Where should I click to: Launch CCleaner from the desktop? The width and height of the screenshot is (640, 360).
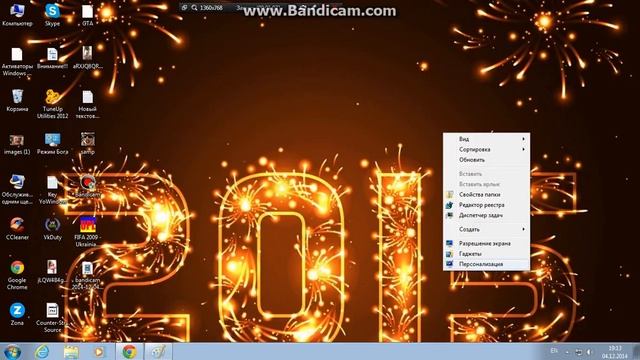click(17, 229)
